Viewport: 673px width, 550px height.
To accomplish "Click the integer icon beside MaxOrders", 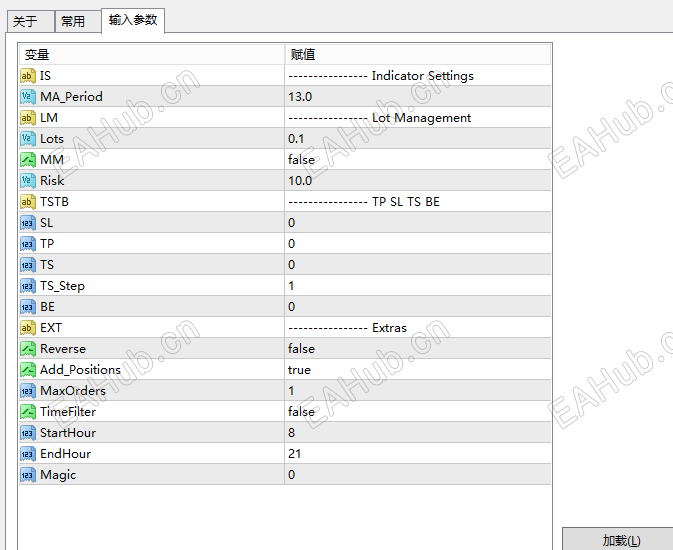I will (28, 391).
